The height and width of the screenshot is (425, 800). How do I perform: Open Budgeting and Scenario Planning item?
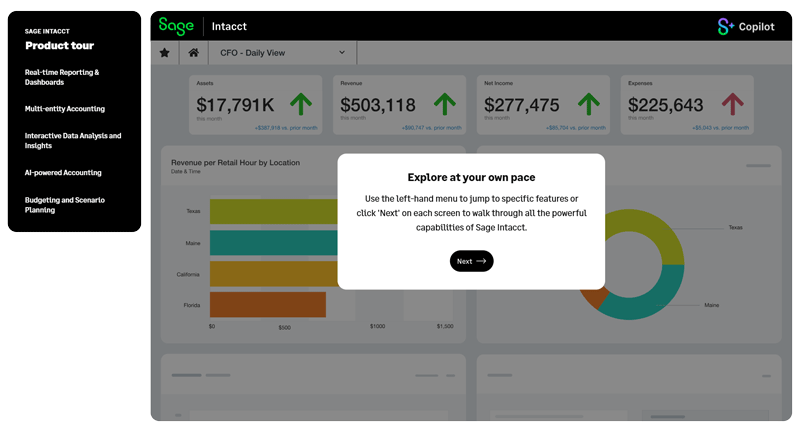point(65,205)
